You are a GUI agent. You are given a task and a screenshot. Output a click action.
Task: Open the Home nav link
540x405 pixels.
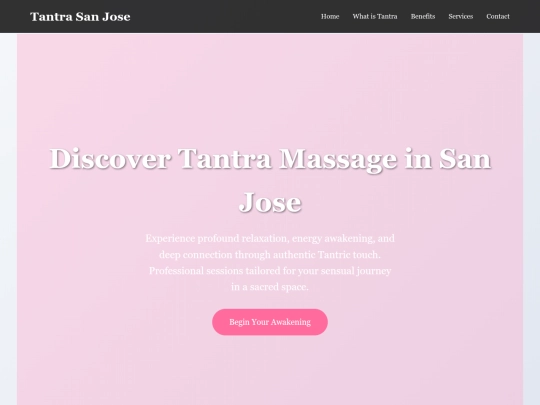(x=330, y=17)
